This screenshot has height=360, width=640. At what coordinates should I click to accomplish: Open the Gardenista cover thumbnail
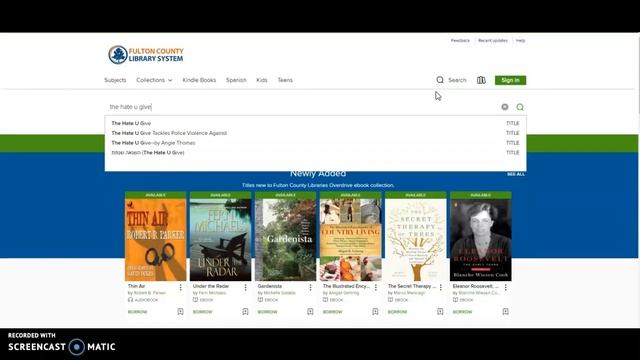285,240
